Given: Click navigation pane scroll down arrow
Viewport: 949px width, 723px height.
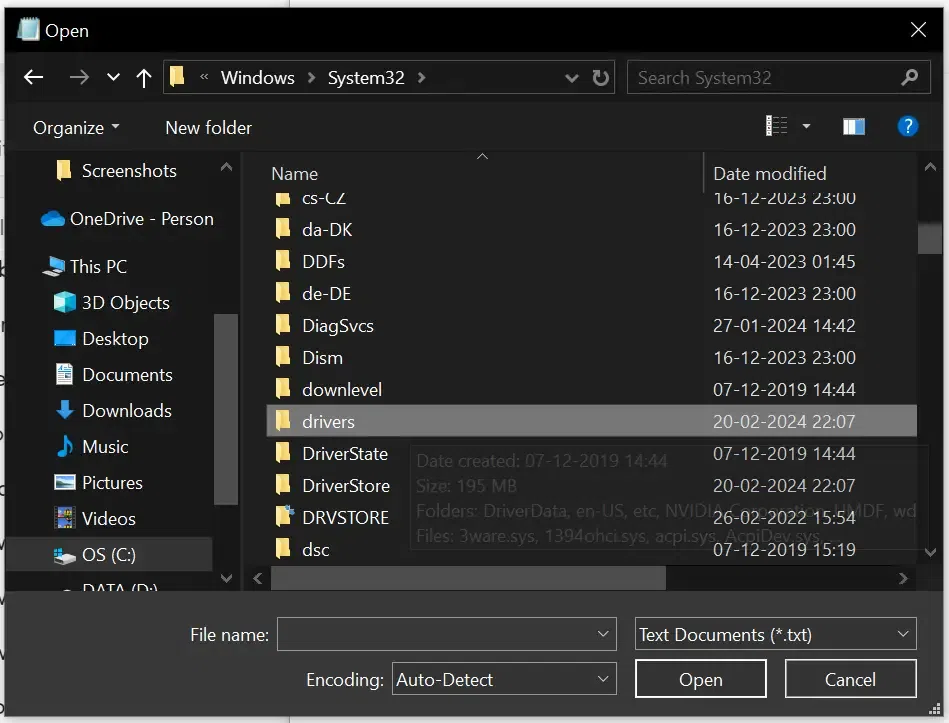Looking at the screenshot, I should pos(226,578).
